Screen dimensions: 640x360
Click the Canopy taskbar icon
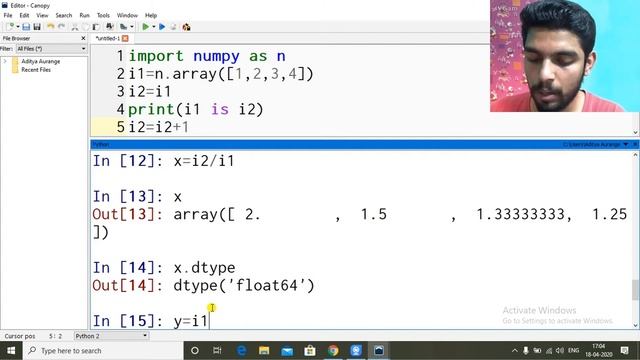(x=379, y=351)
